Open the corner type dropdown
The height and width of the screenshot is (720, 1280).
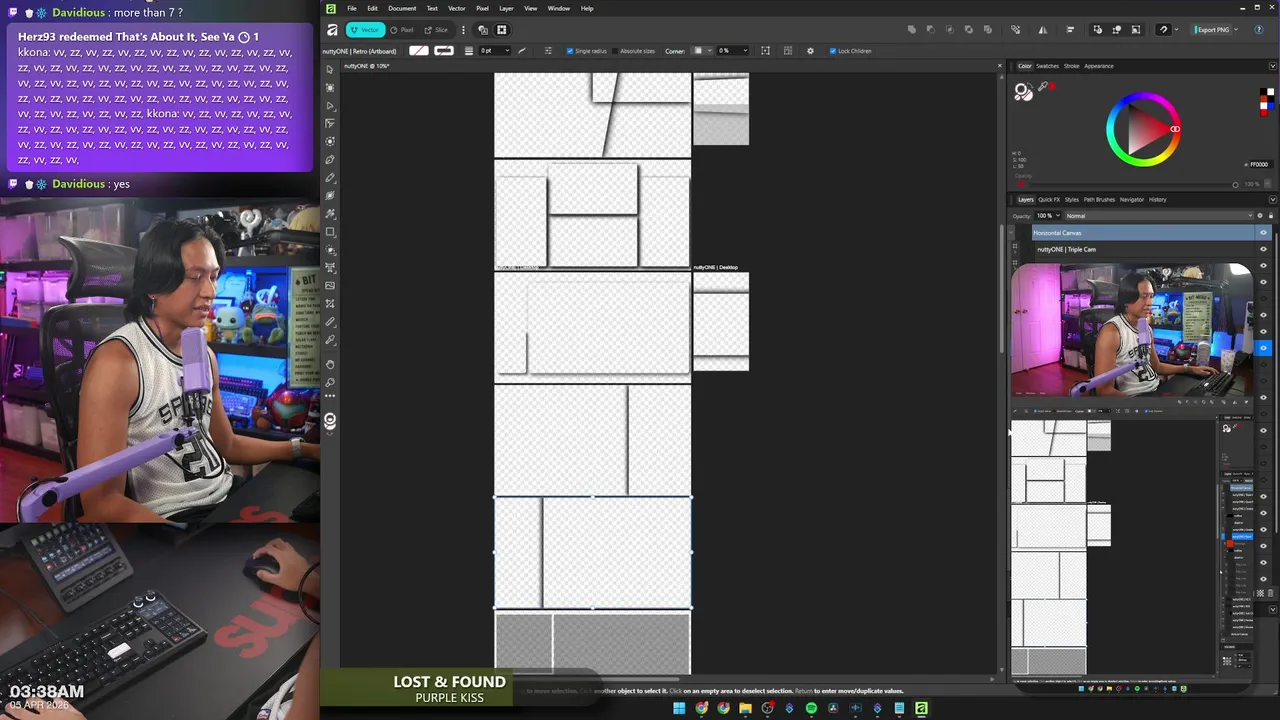[708, 51]
